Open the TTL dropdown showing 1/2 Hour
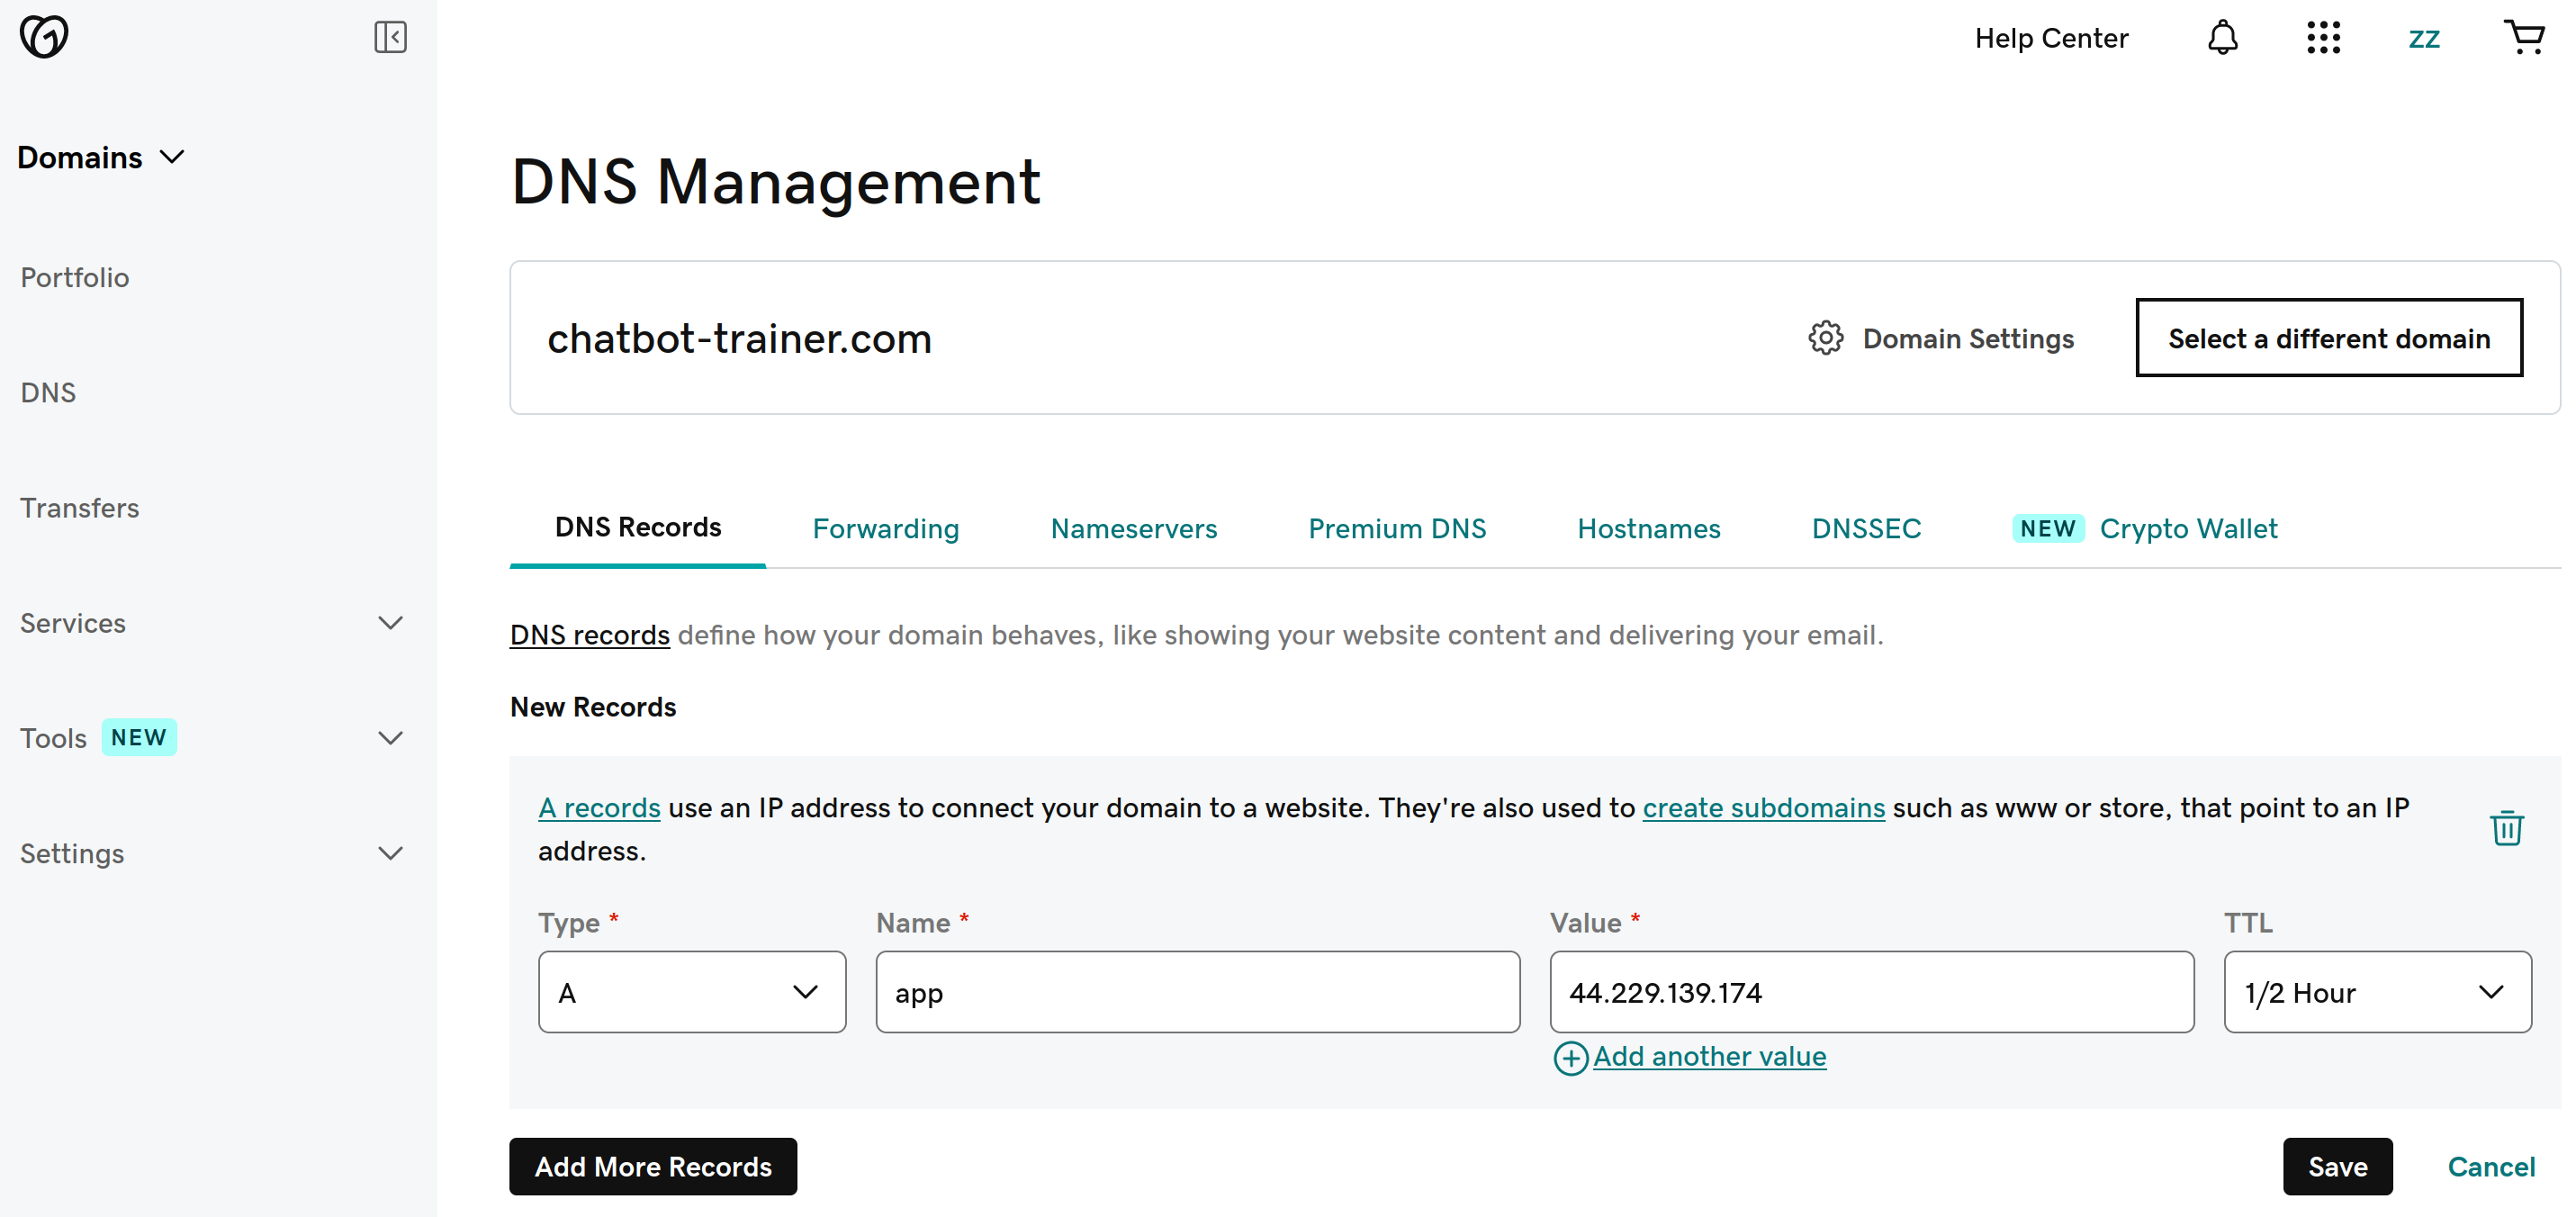 point(2377,992)
